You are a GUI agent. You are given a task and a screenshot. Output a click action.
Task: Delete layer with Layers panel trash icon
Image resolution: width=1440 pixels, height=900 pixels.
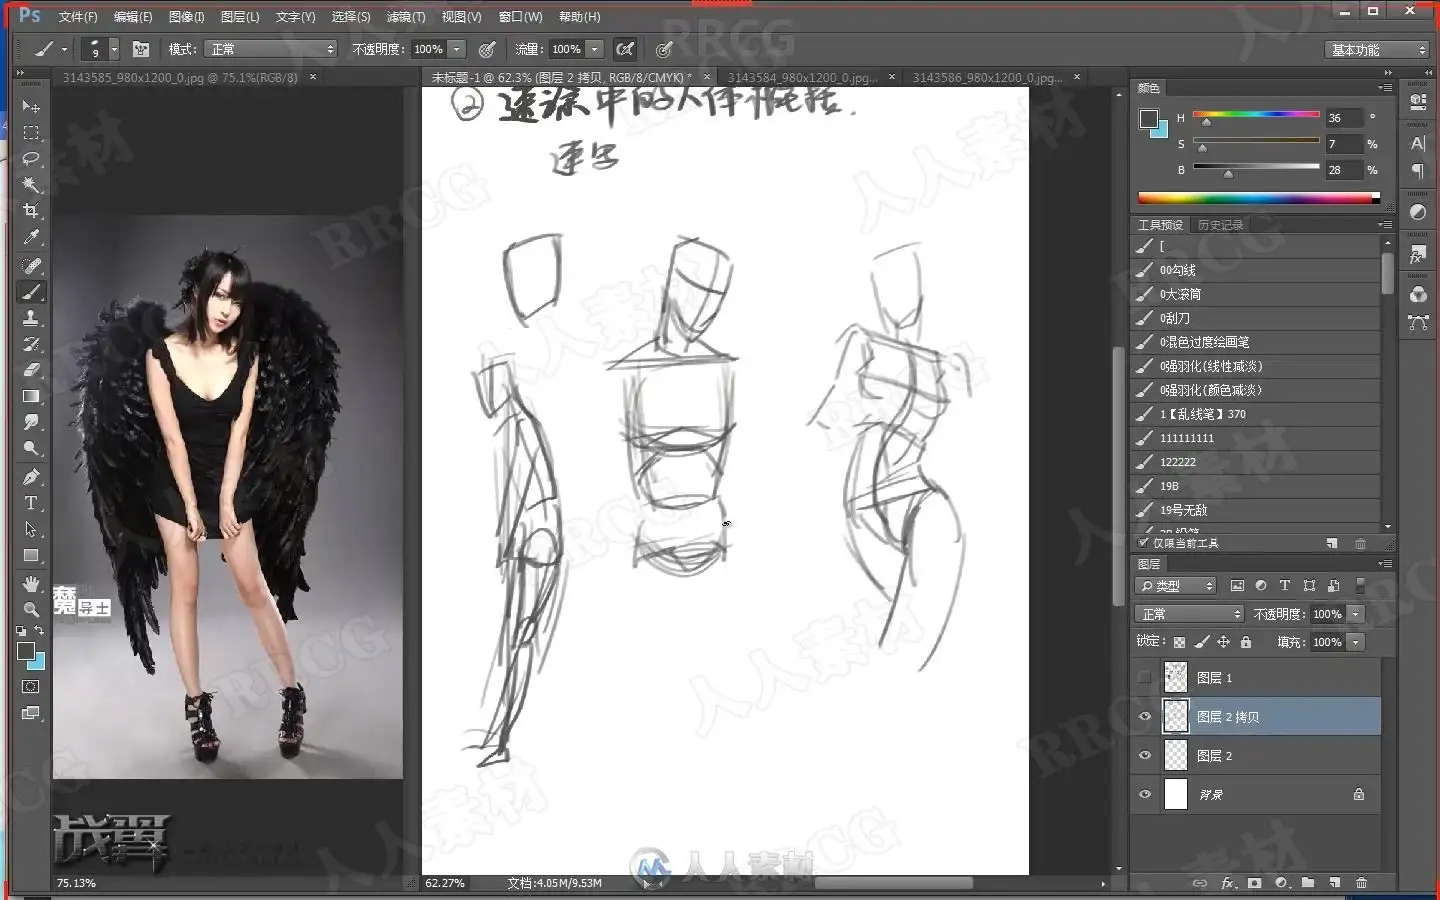(1361, 883)
